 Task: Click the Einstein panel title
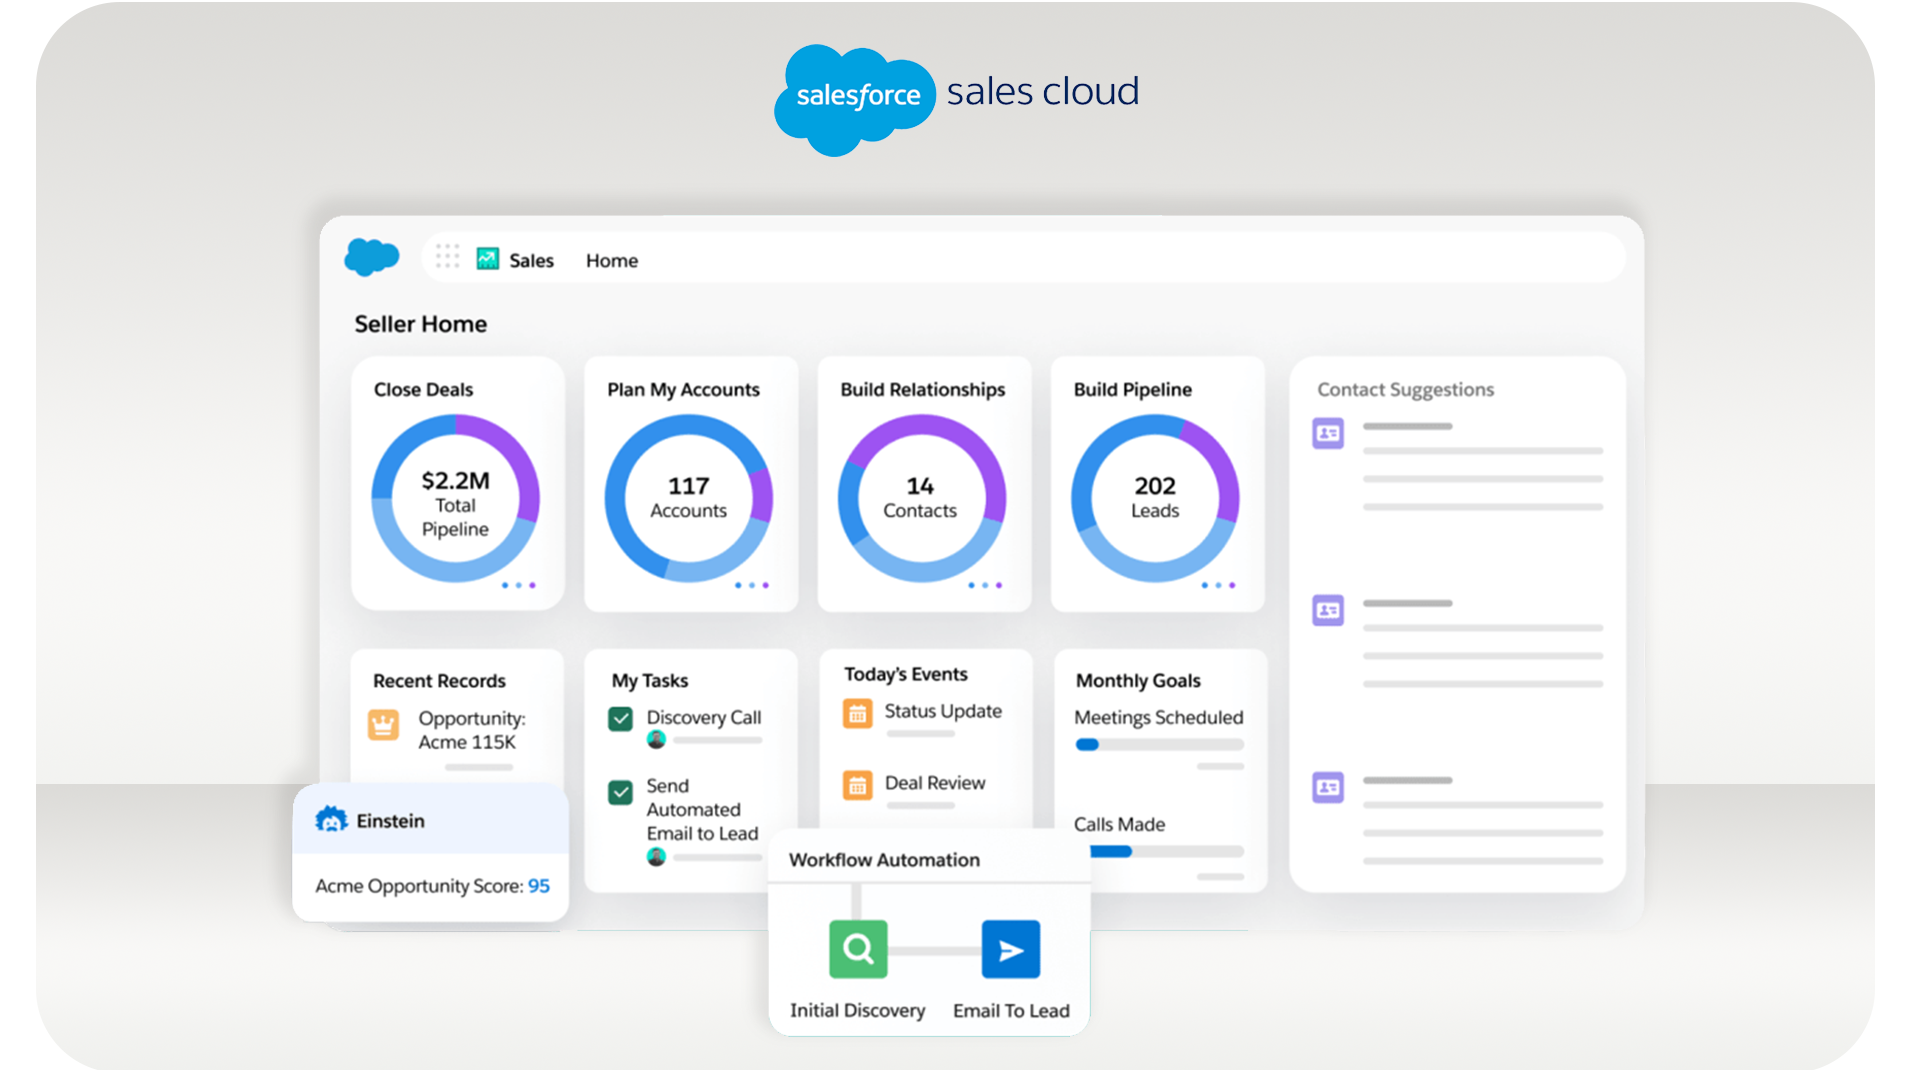(391, 821)
